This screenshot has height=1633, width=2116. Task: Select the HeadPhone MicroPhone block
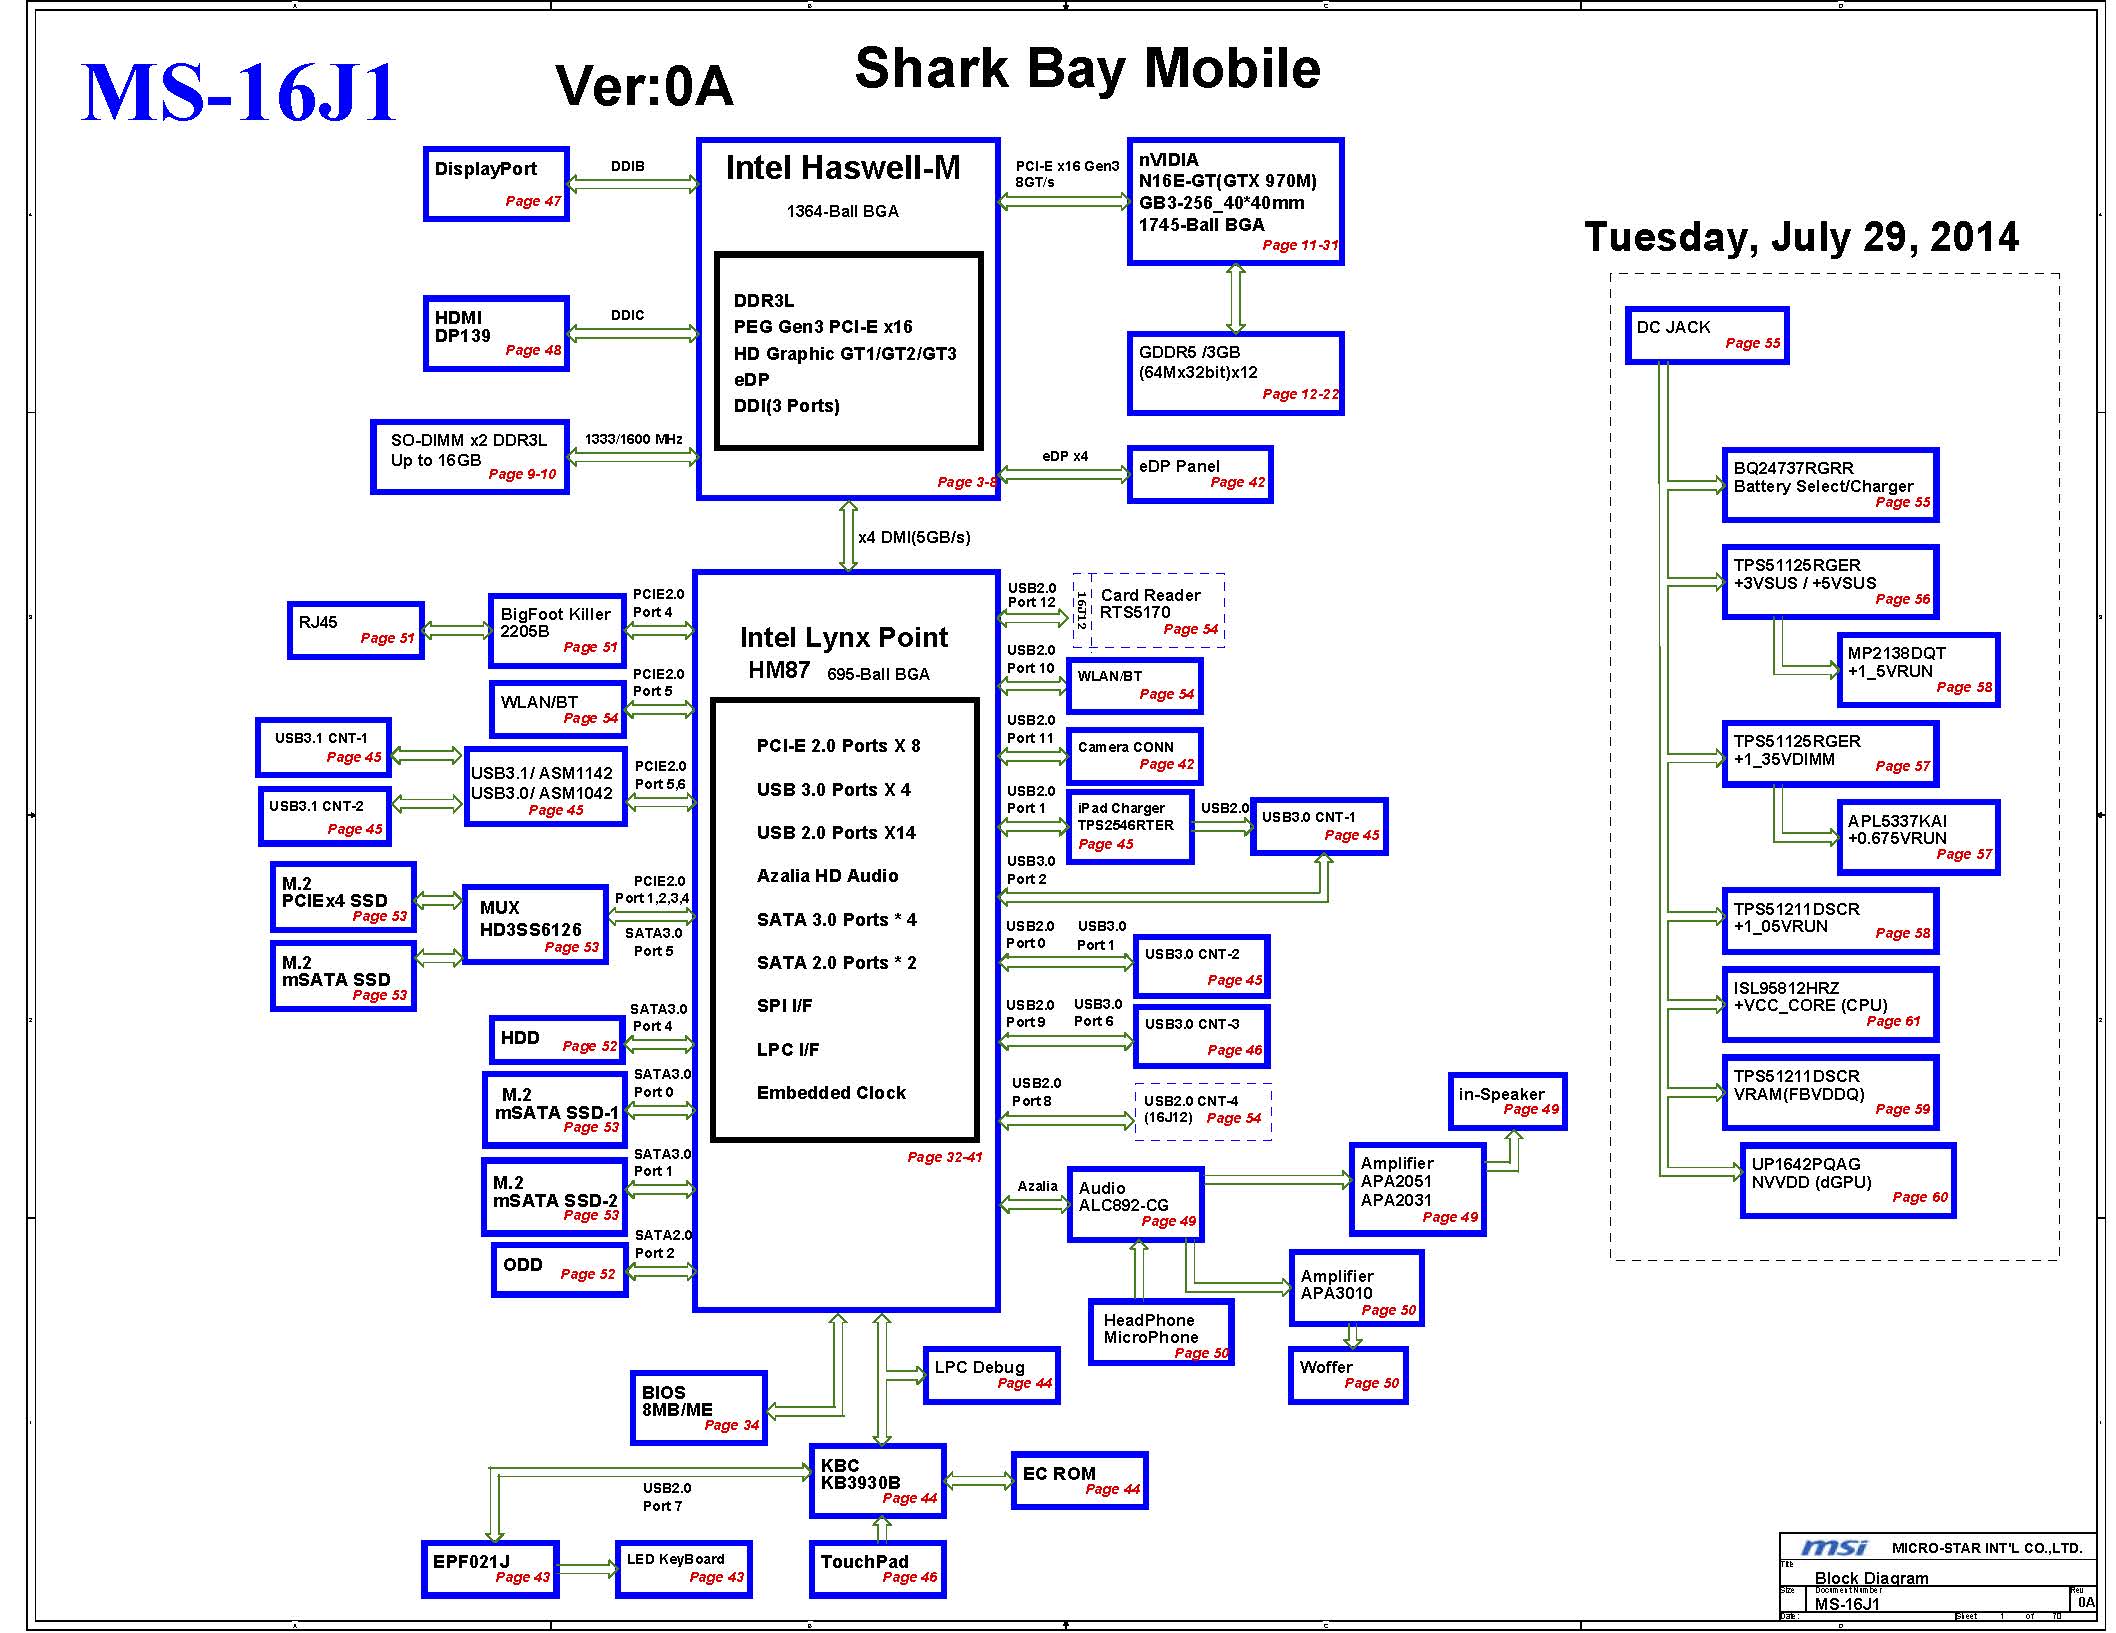(1161, 1331)
